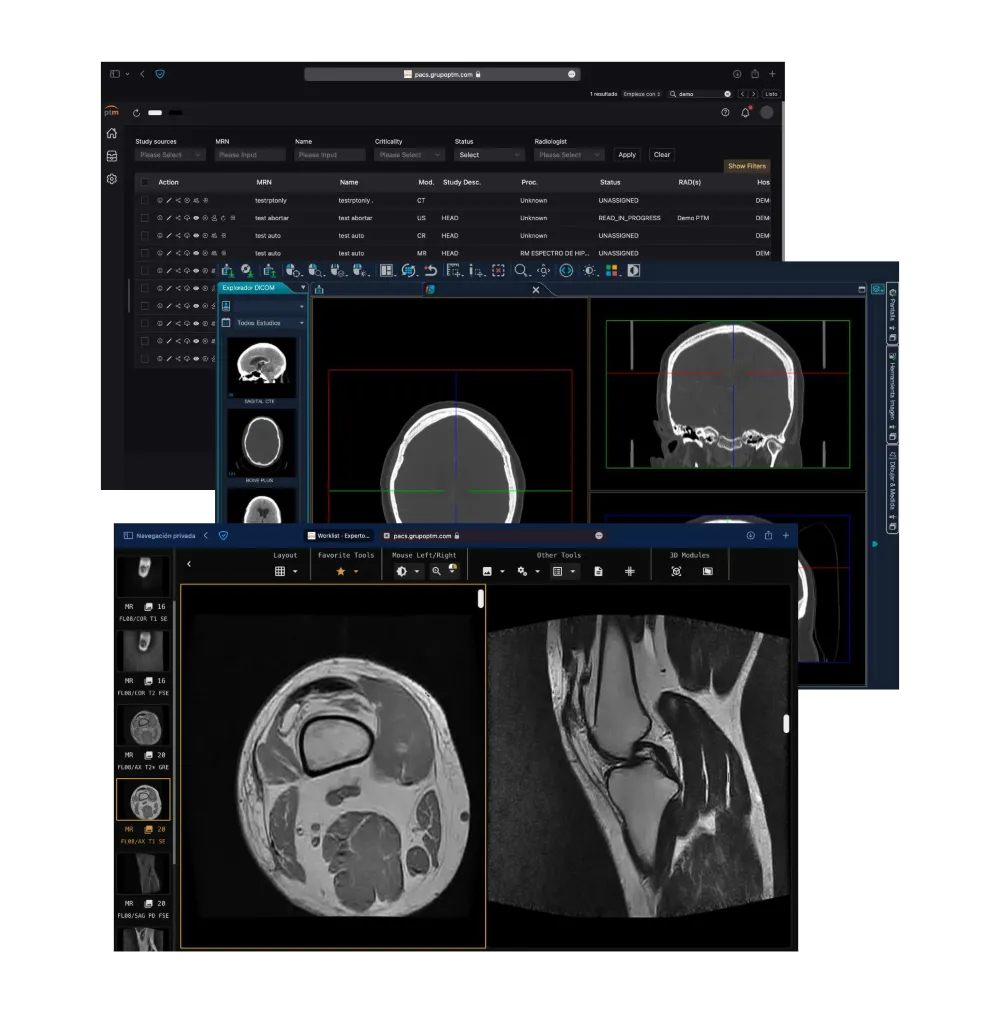Collapse MR viewer thumbnail panel with back chevron
The height and width of the screenshot is (1014, 1000).
tap(189, 564)
